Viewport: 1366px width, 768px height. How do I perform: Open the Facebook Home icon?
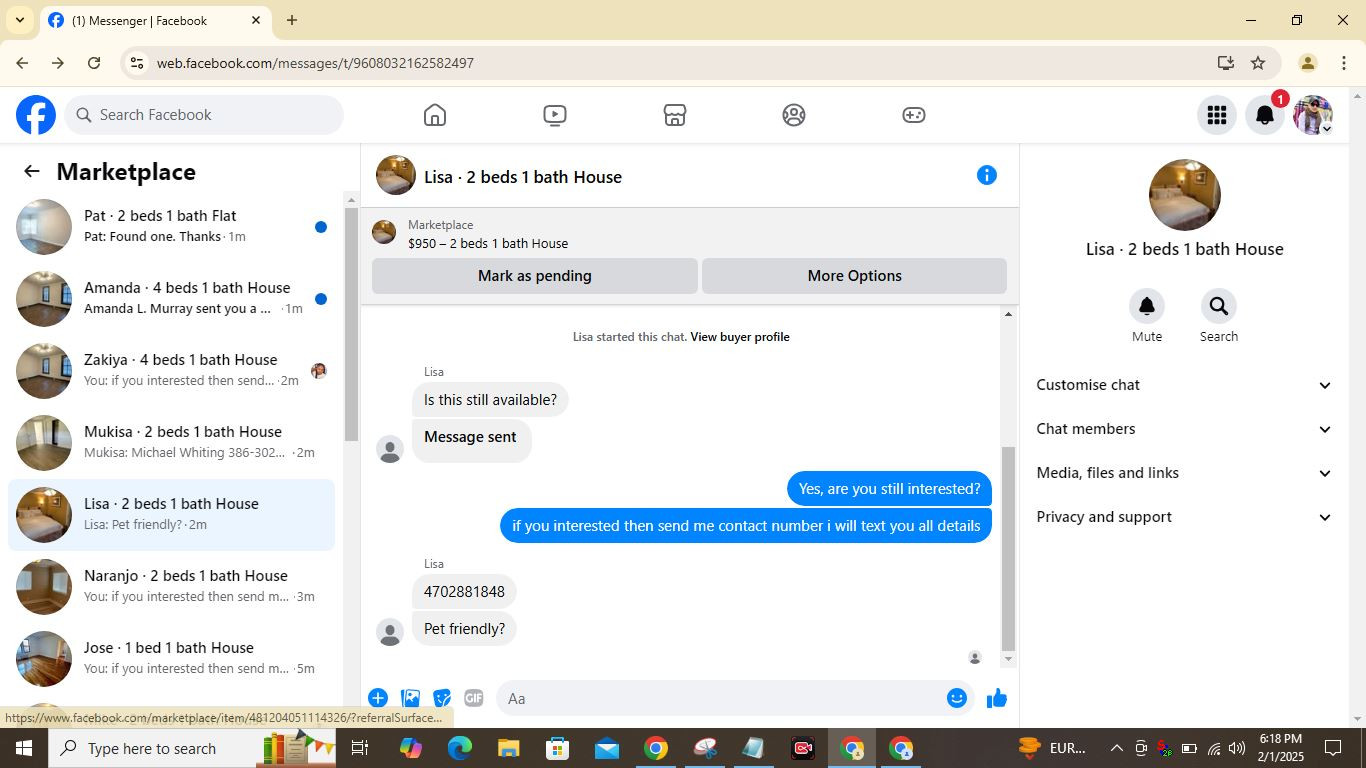(434, 115)
